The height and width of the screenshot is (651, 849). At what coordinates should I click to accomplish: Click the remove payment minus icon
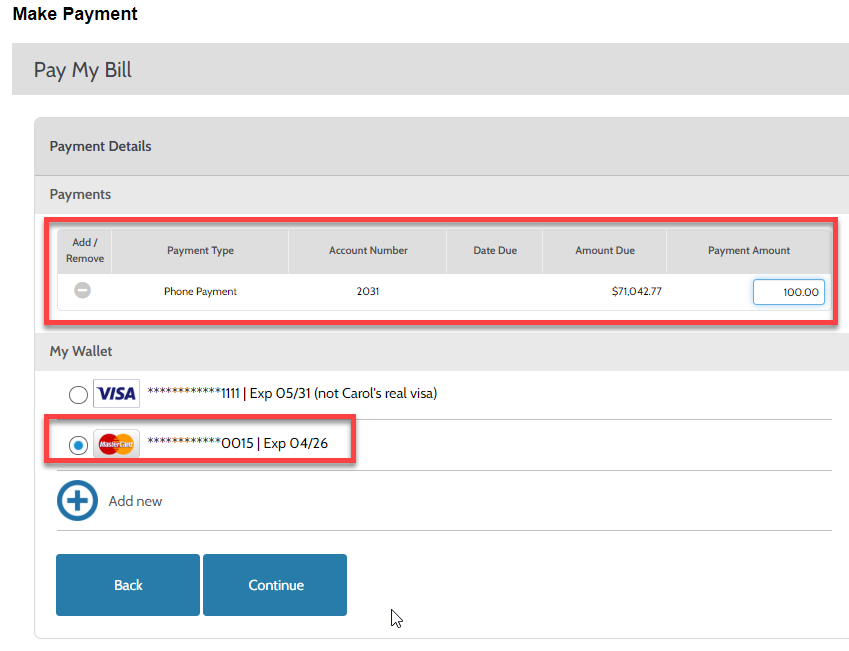(84, 291)
